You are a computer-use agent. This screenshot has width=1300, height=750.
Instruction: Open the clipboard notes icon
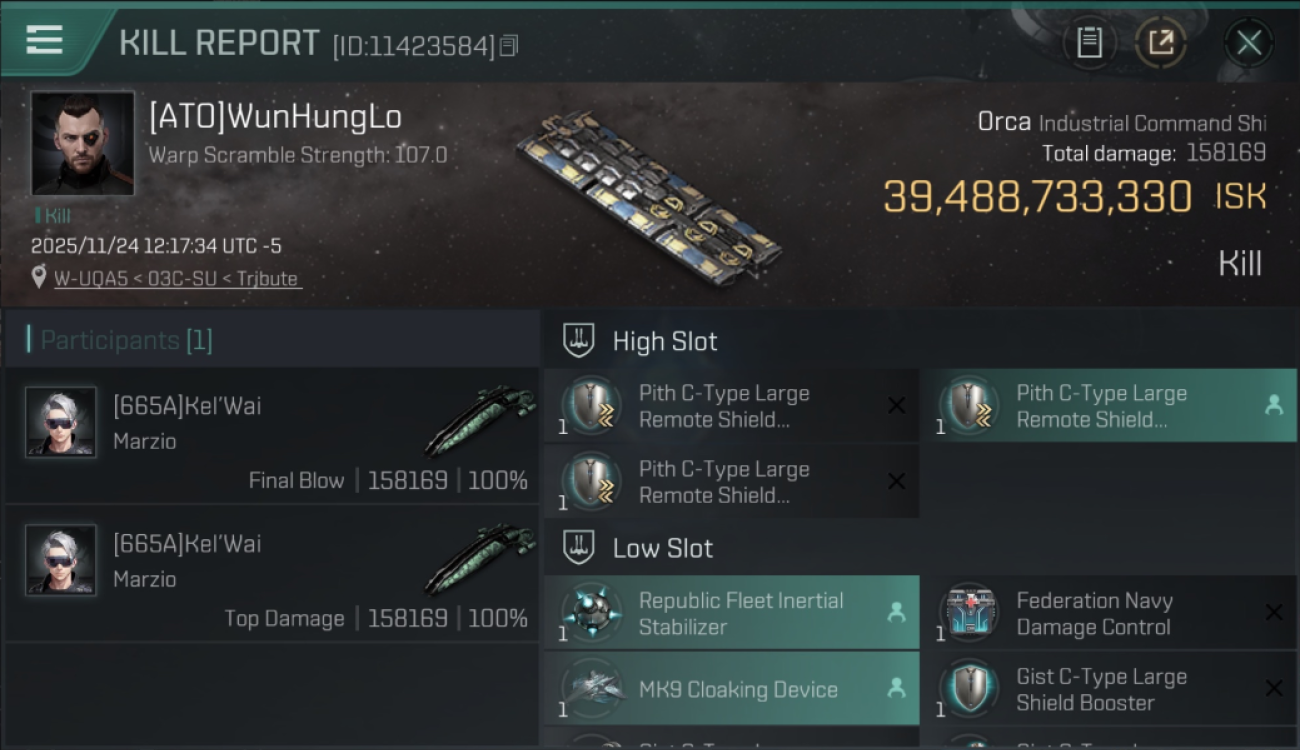(1089, 43)
